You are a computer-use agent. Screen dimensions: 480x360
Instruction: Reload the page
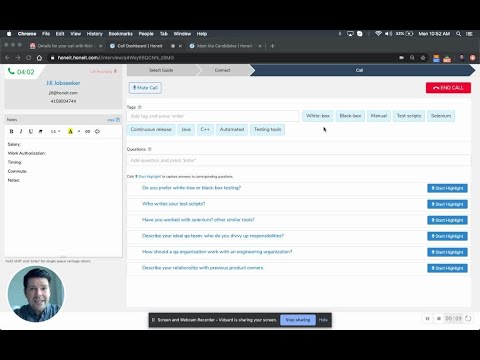[29, 58]
